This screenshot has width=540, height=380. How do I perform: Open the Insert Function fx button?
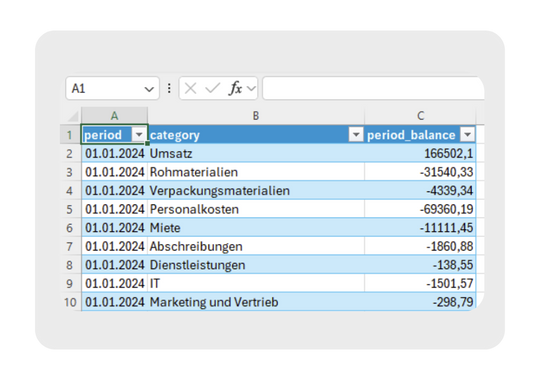click(x=236, y=89)
